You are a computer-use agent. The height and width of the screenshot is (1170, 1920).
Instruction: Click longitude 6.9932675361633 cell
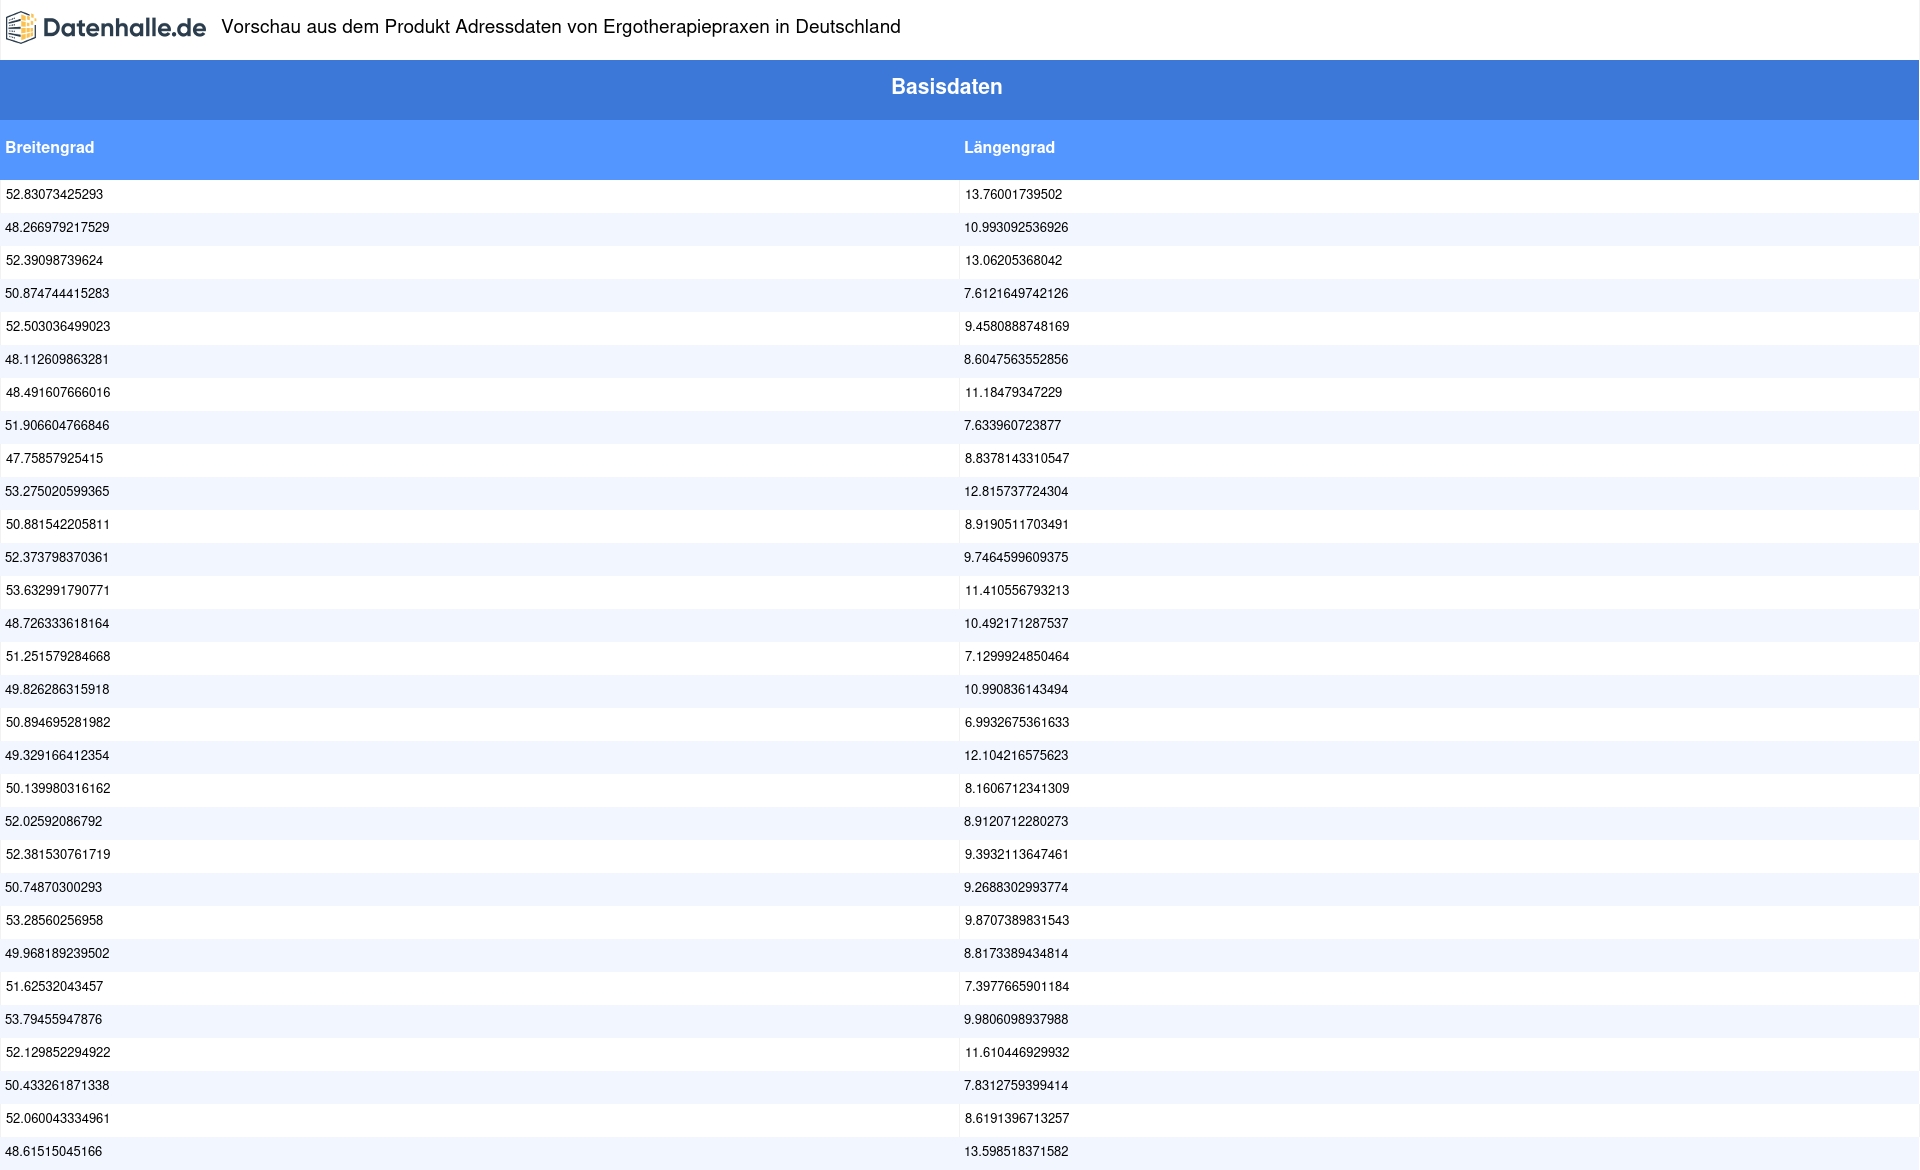pos(1016,723)
